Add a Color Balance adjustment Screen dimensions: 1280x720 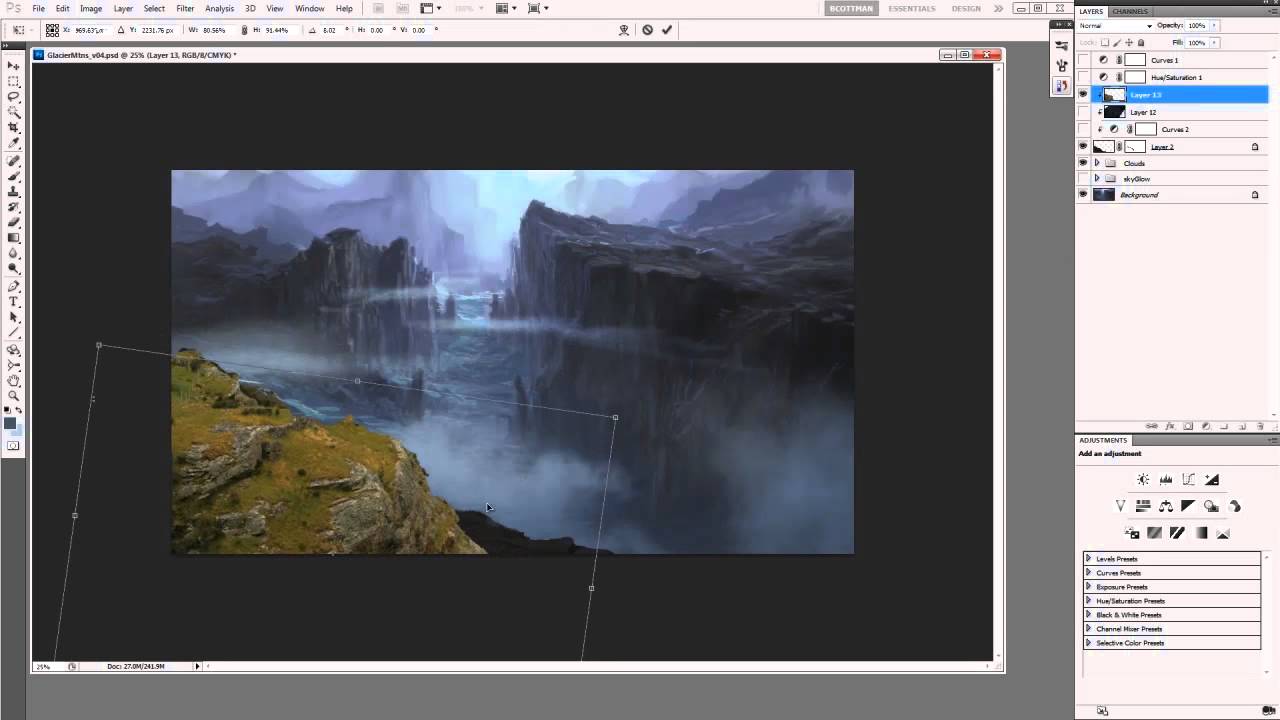[x=1166, y=506]
